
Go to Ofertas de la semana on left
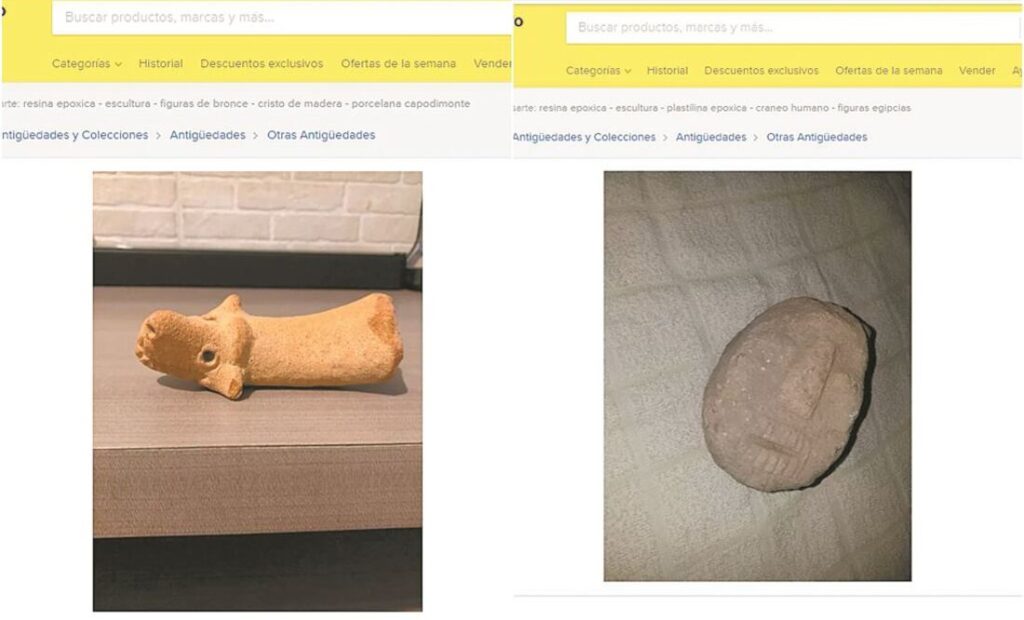tap(398, 63)
